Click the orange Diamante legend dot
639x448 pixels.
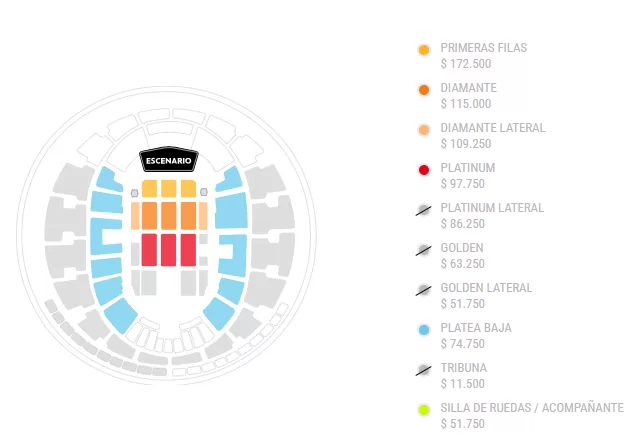click(424, 89)
